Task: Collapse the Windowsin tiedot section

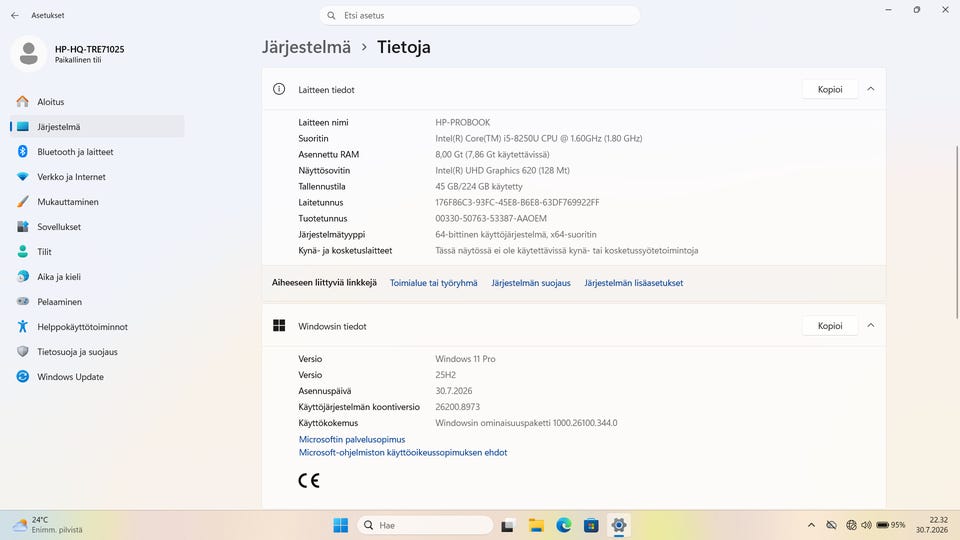Action: 871,326
